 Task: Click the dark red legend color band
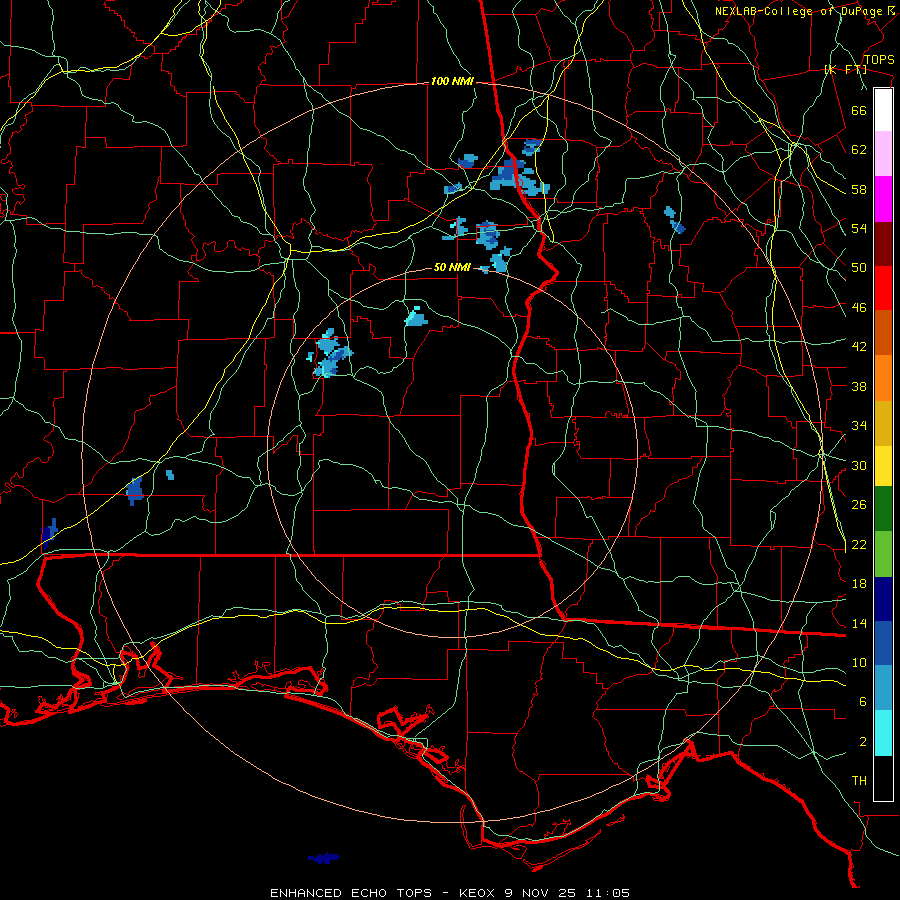point(883,244)
